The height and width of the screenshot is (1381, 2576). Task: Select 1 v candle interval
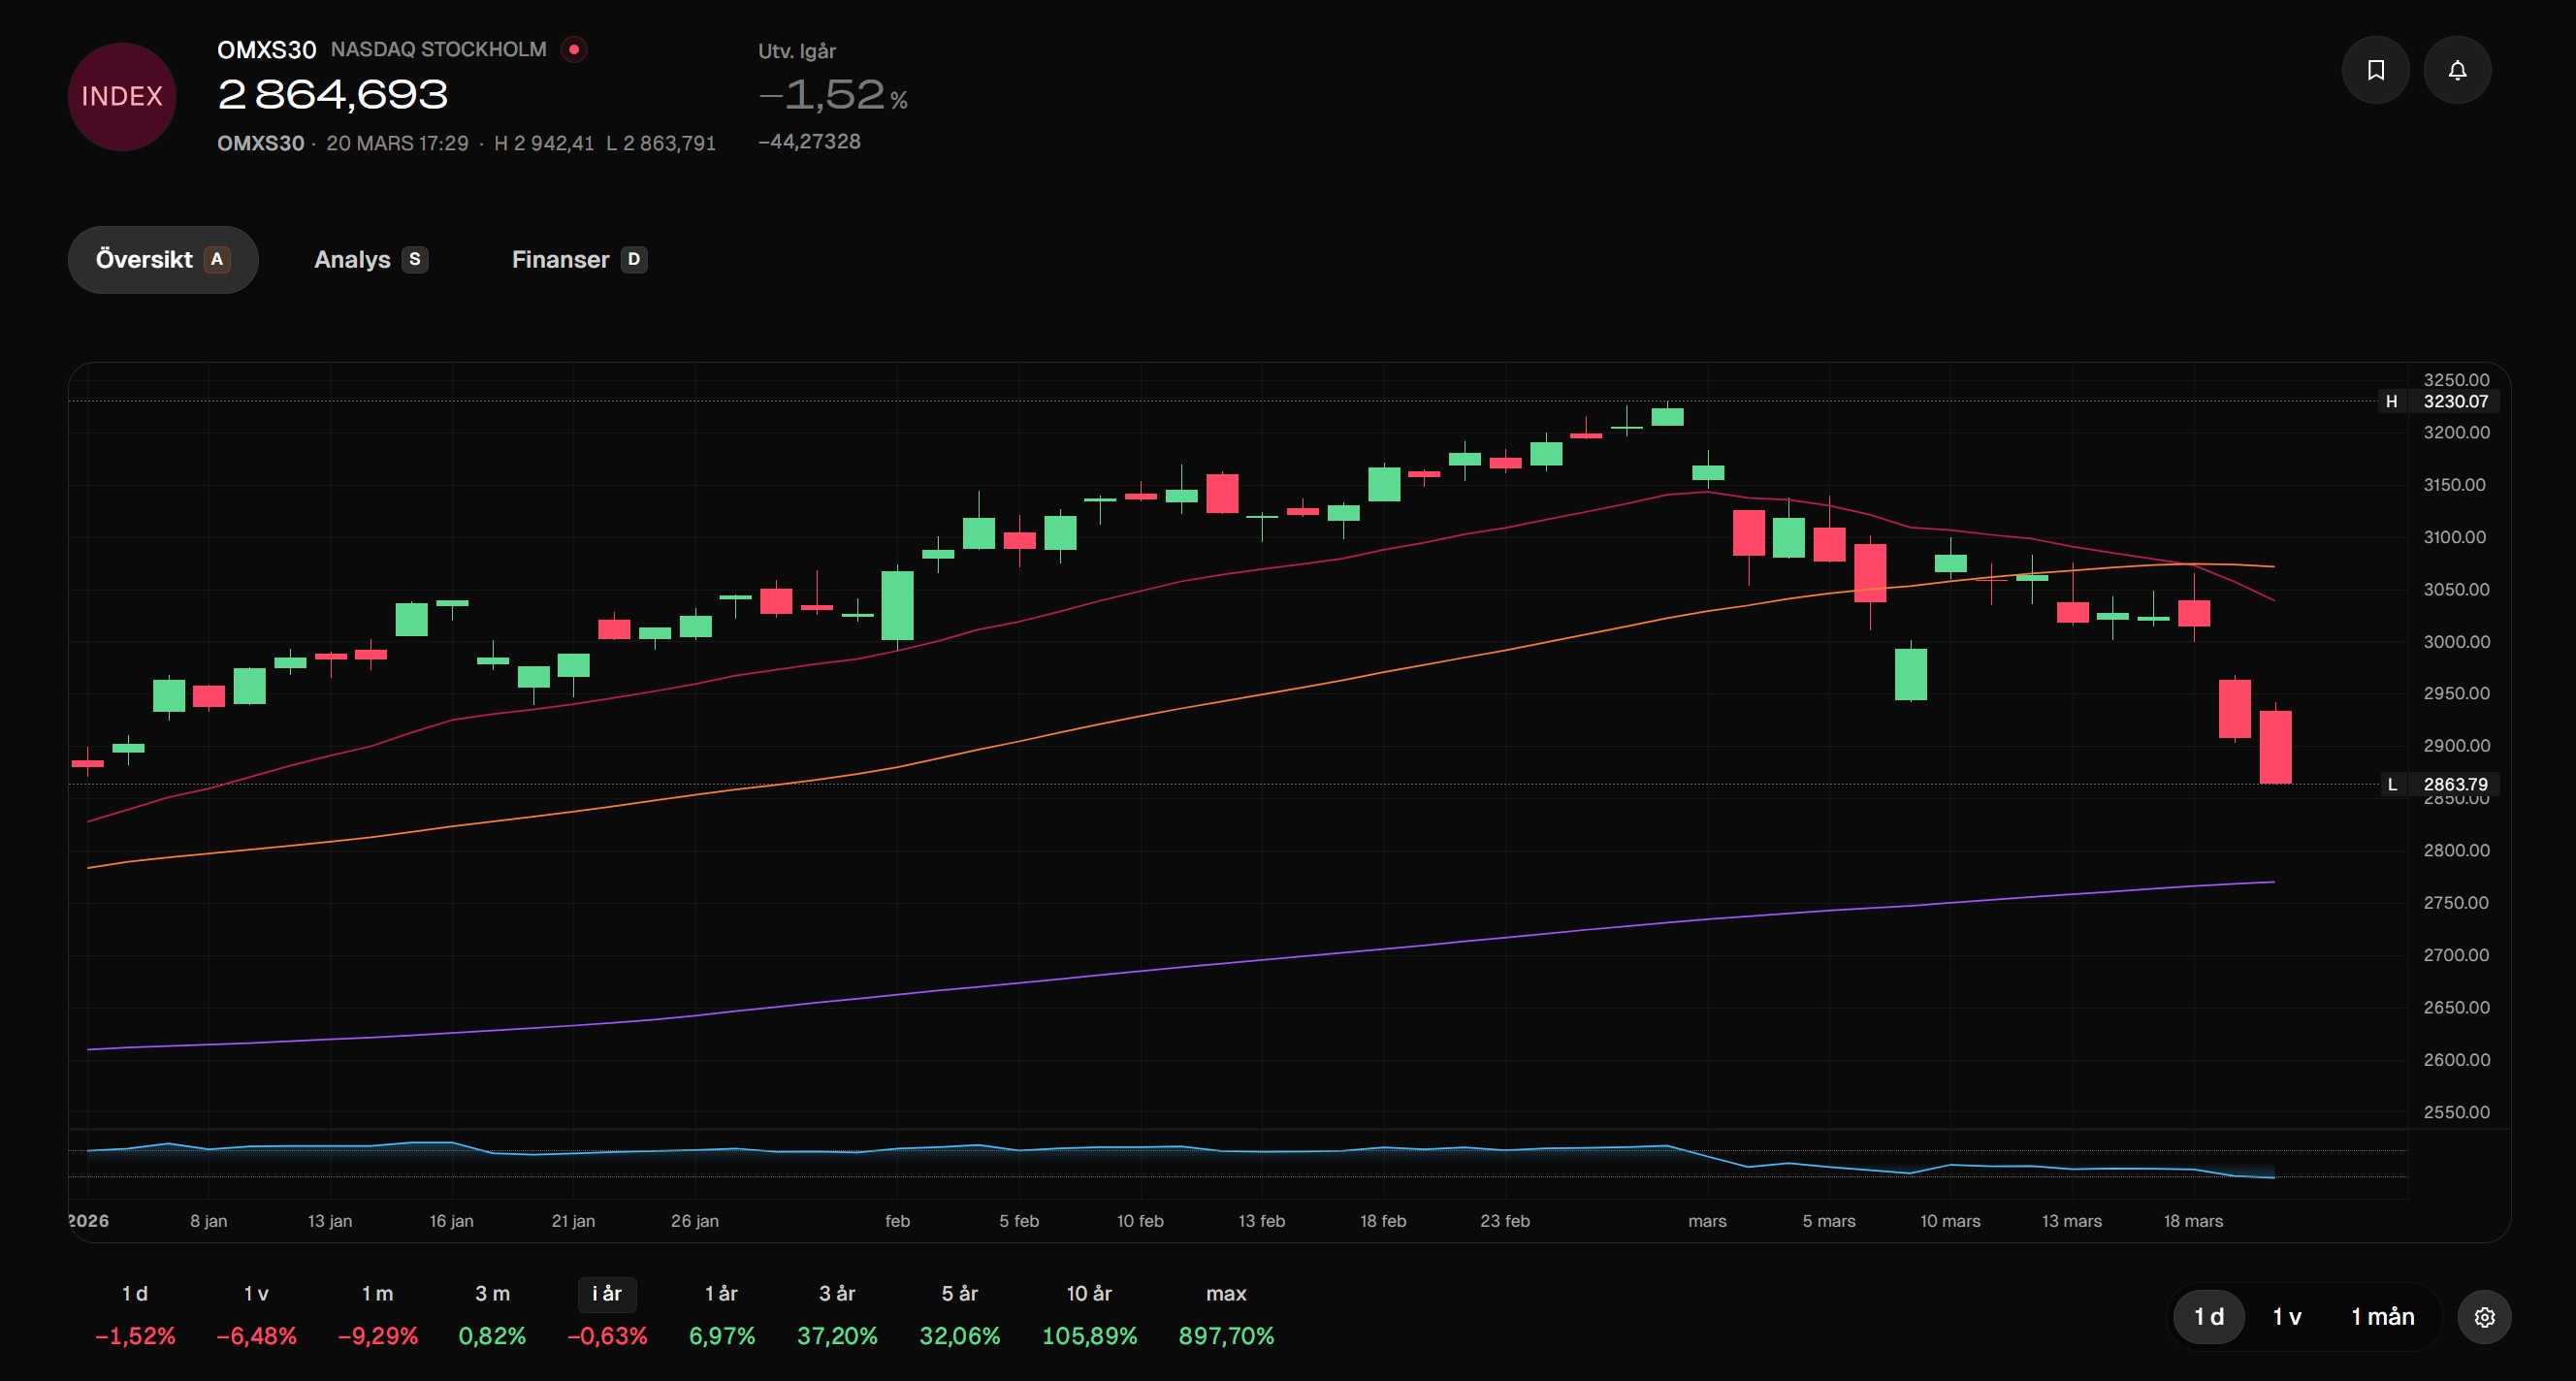pos(2286,1317)
